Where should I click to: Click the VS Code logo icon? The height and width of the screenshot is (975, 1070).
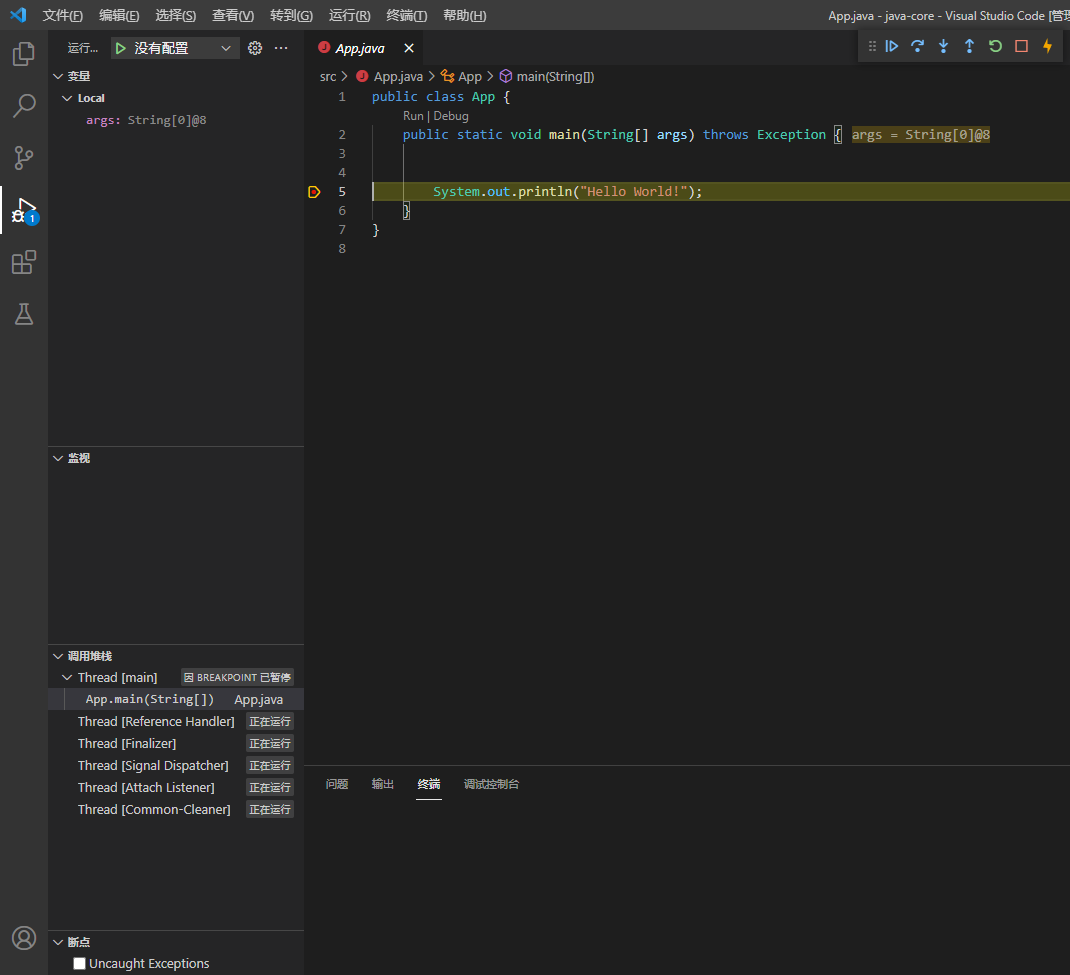point(18,15)
